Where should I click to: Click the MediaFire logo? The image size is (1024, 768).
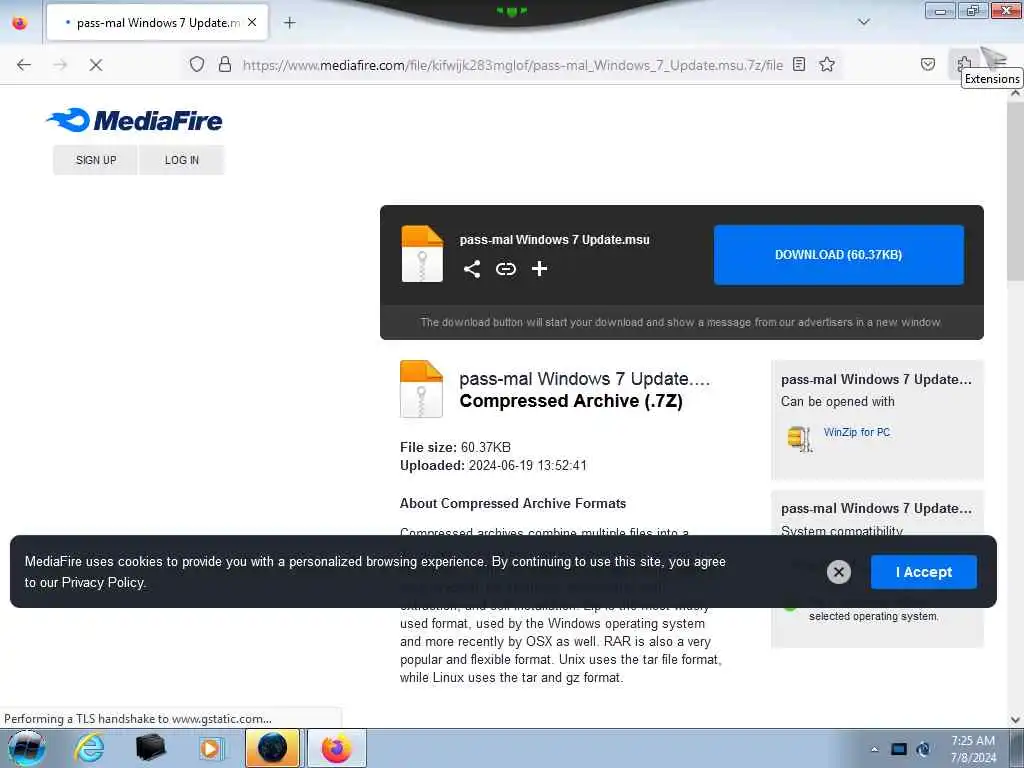click(x=135, y=120)
